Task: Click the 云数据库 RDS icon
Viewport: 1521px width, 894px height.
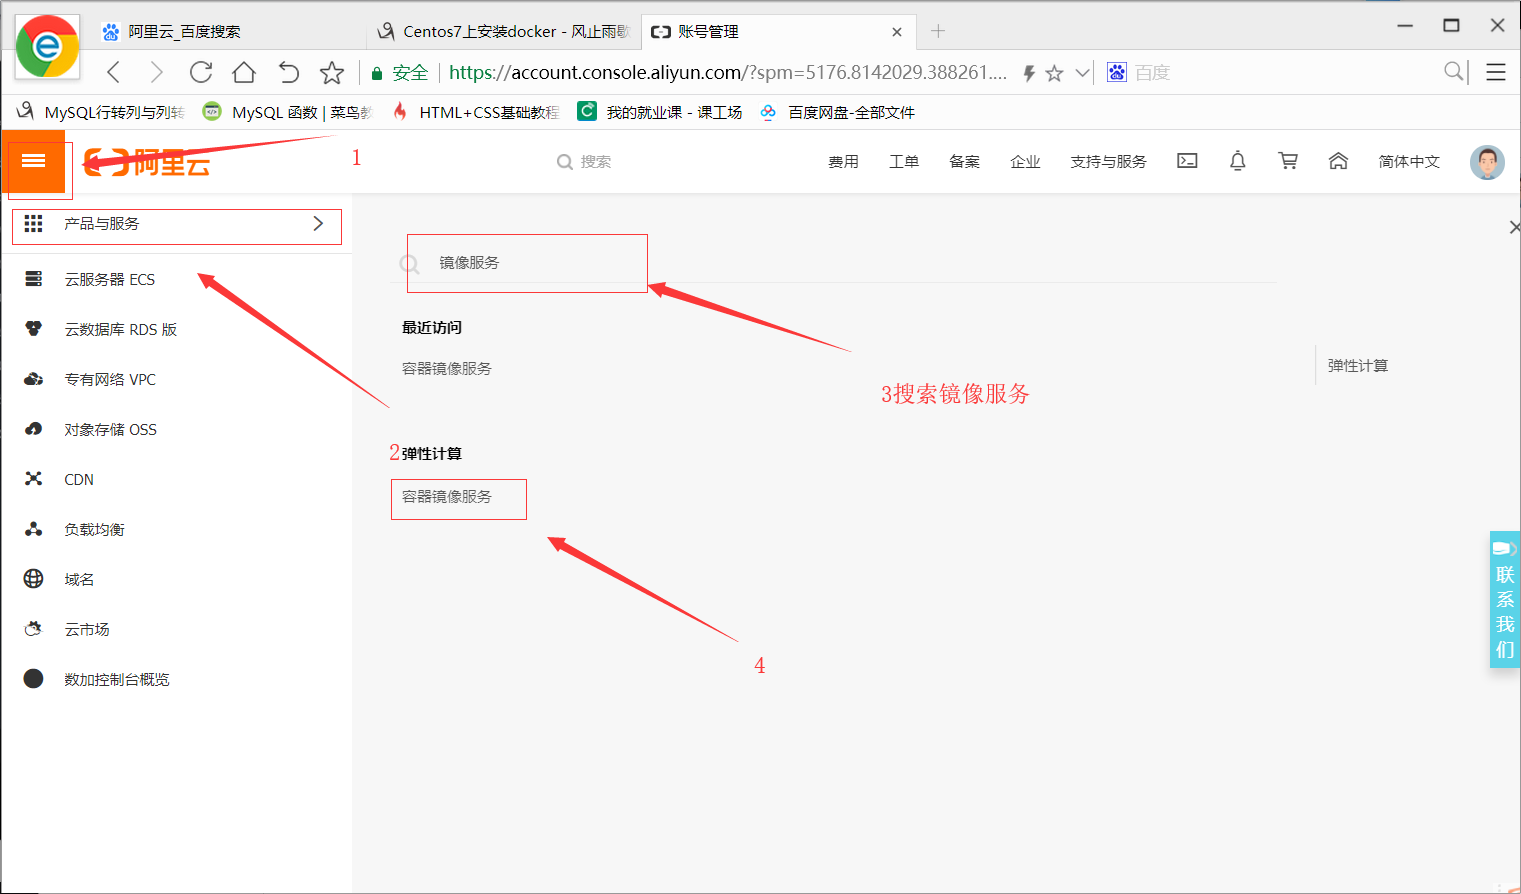Action: pos(34,329)
